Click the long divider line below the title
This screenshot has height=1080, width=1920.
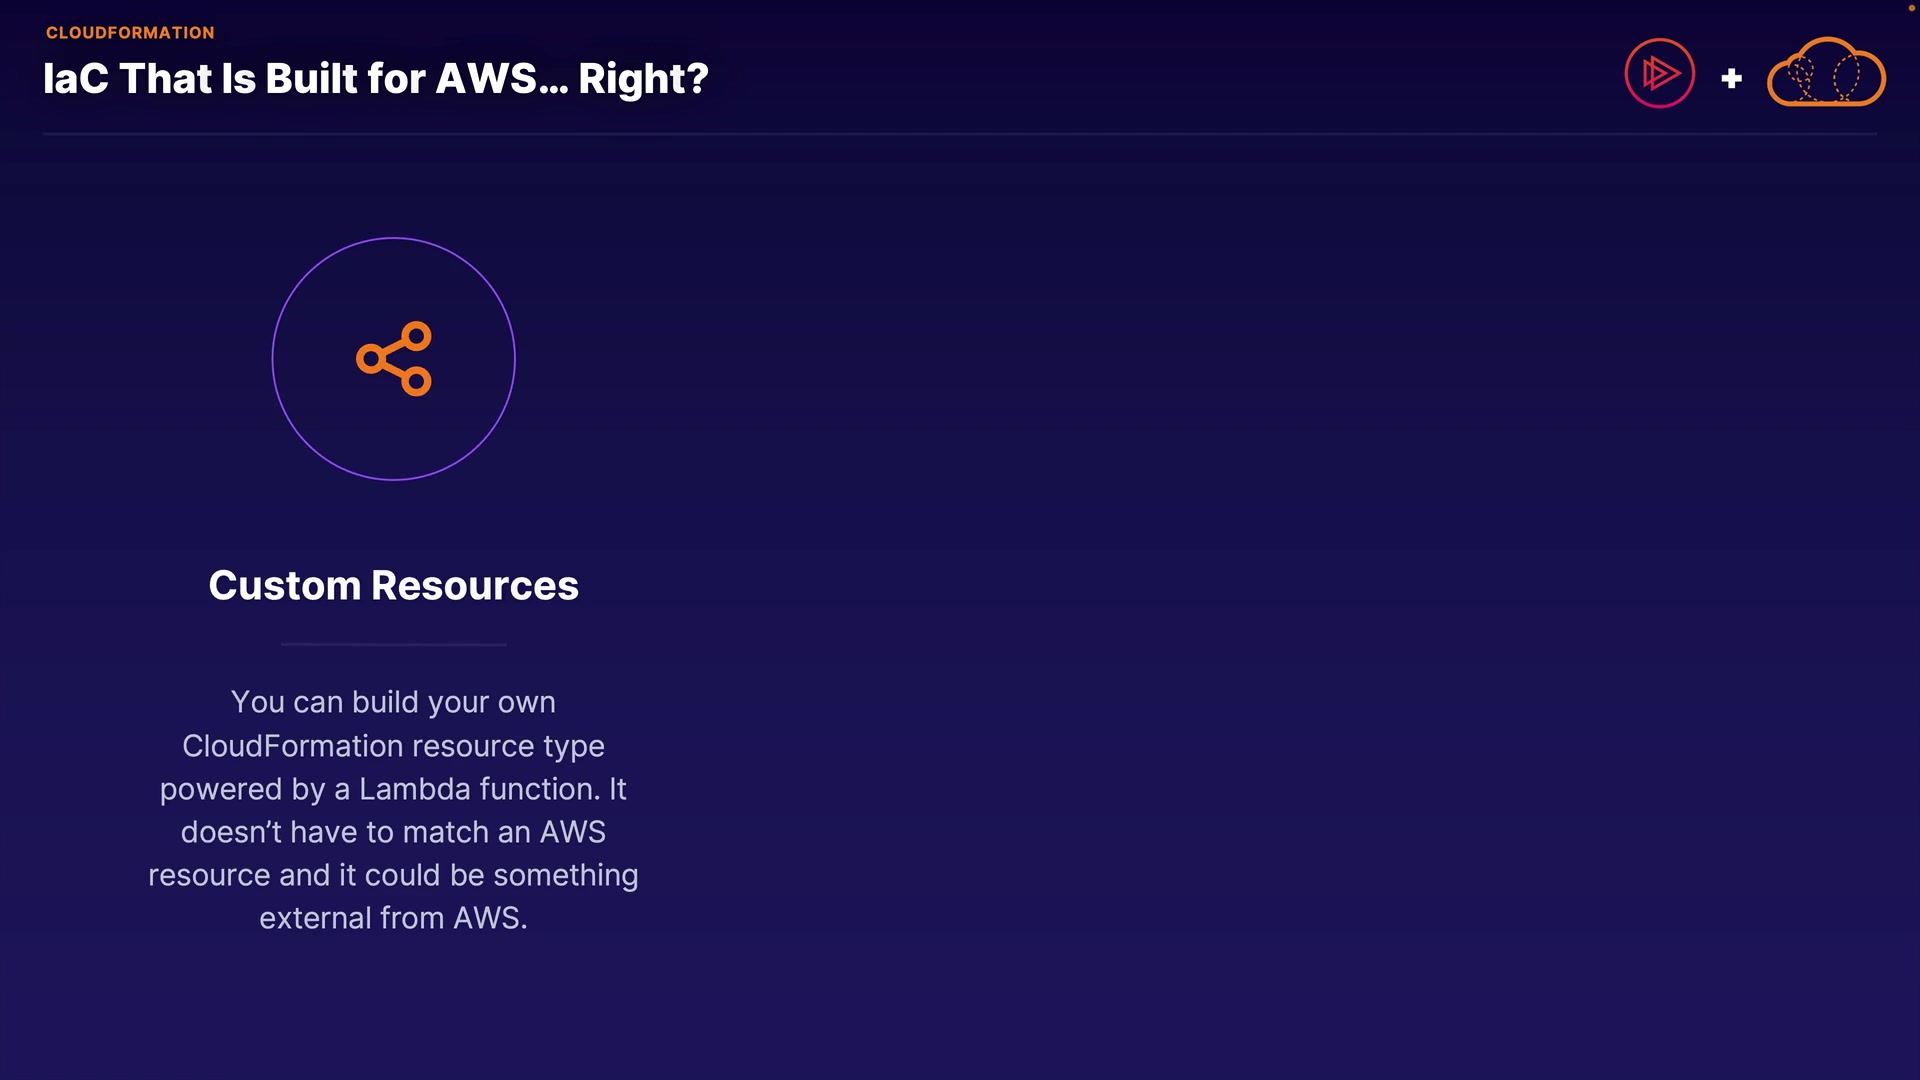click(x=959, y=134)
